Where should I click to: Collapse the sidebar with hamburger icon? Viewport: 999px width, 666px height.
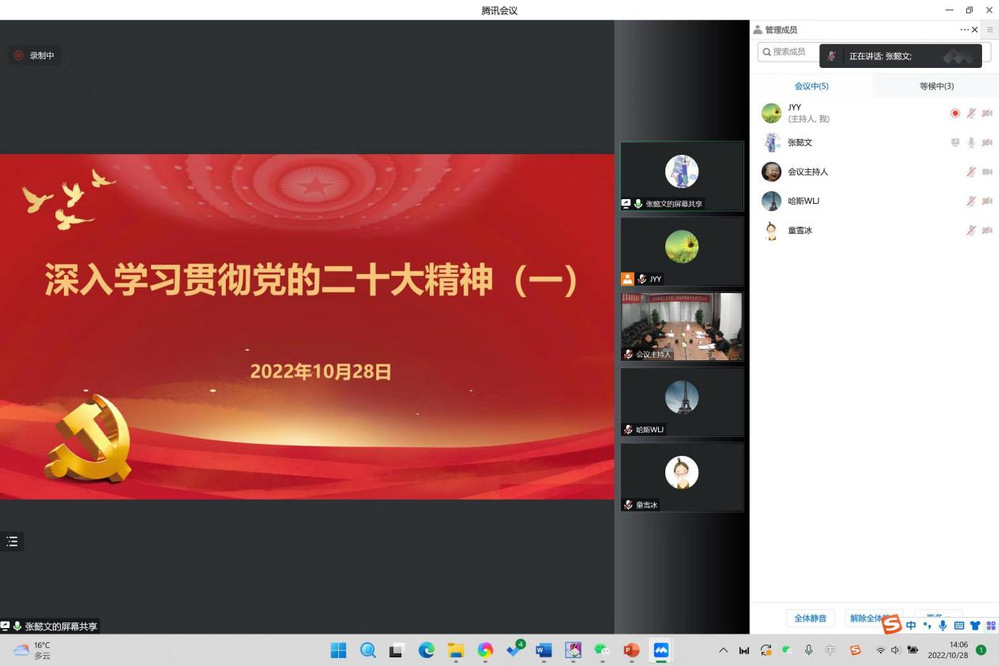[990, 29]
